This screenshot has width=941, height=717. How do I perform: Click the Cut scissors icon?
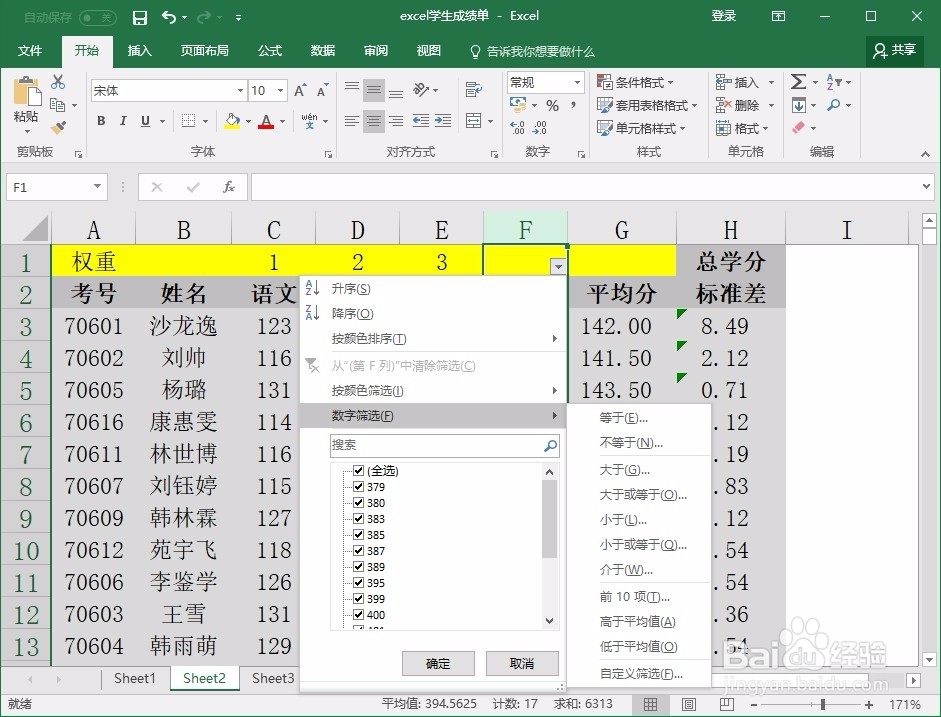pyautogui.click(x=58, y=82)
